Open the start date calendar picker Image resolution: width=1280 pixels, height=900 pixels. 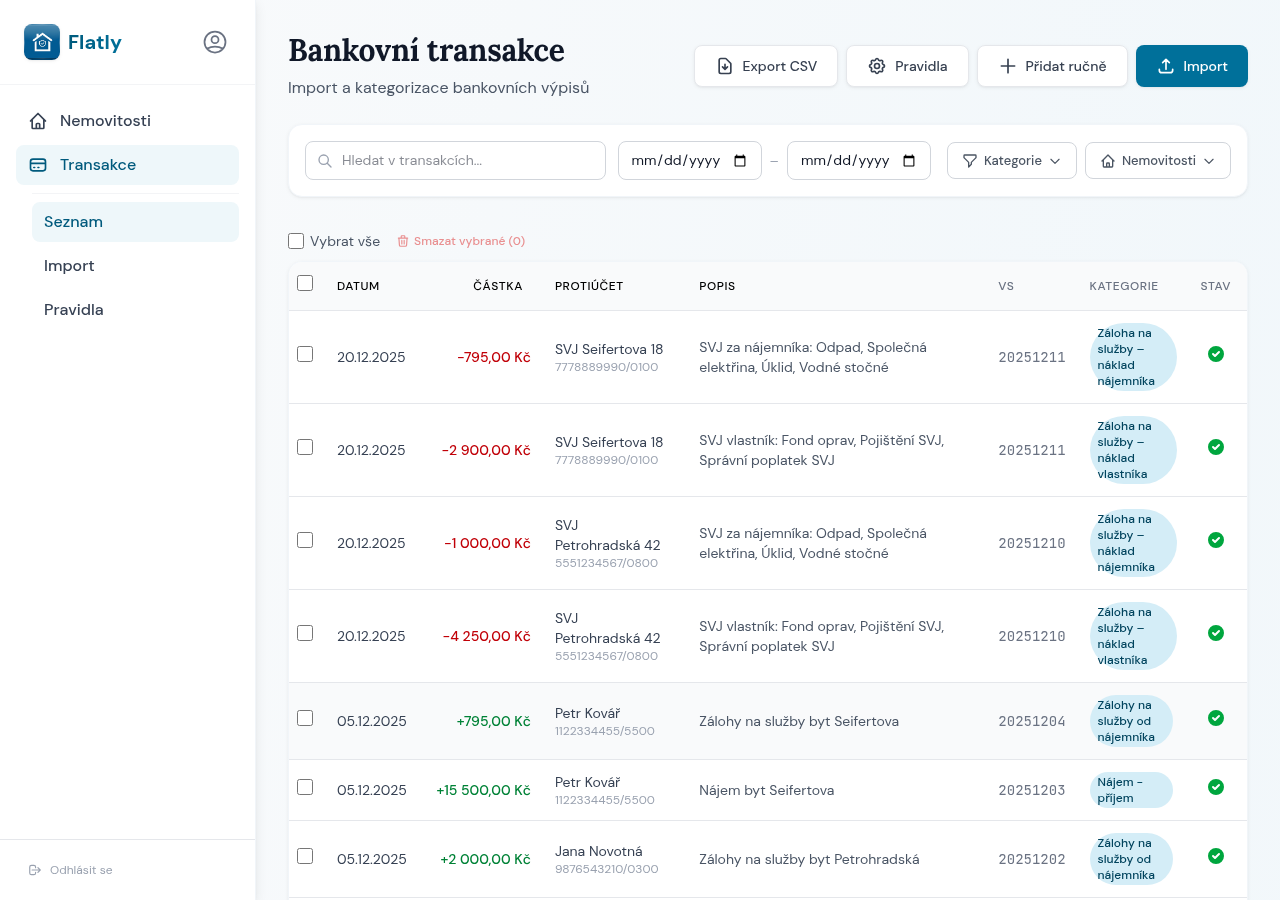coord(741,160)
